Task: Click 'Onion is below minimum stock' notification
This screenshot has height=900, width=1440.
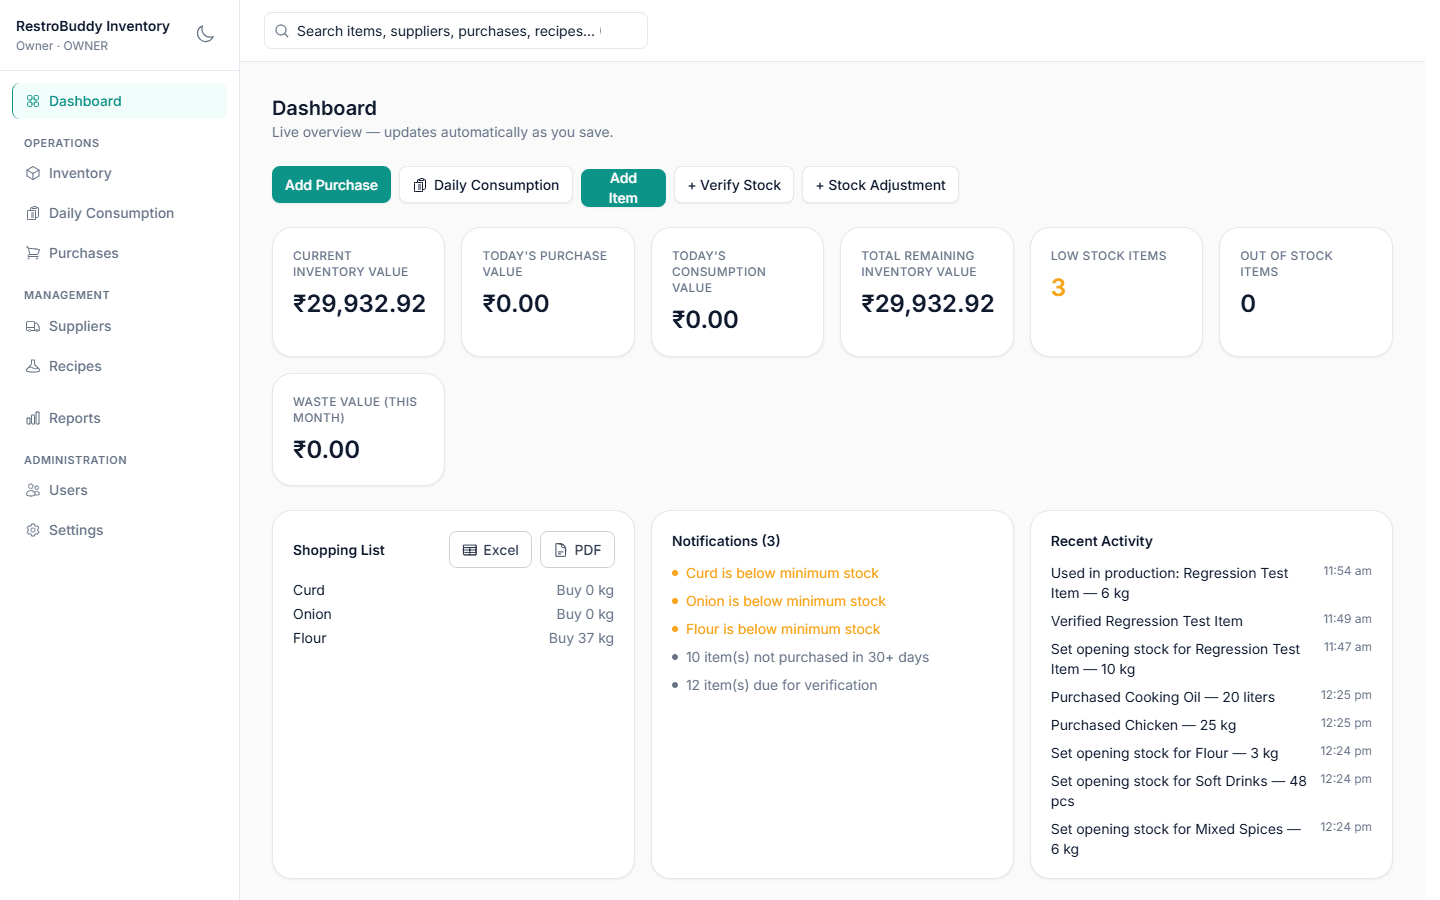Action: pyautogui.click(x=786, y=601)
